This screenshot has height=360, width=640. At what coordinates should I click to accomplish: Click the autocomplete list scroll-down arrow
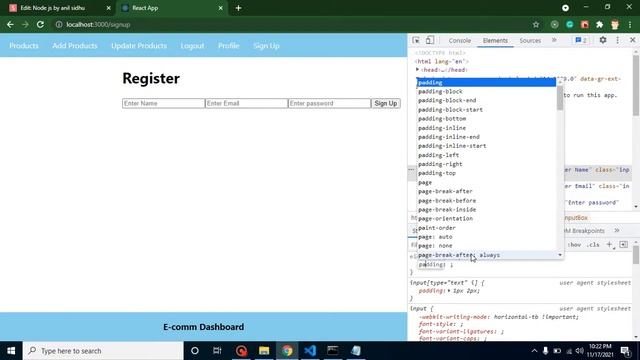pos(560,255)
